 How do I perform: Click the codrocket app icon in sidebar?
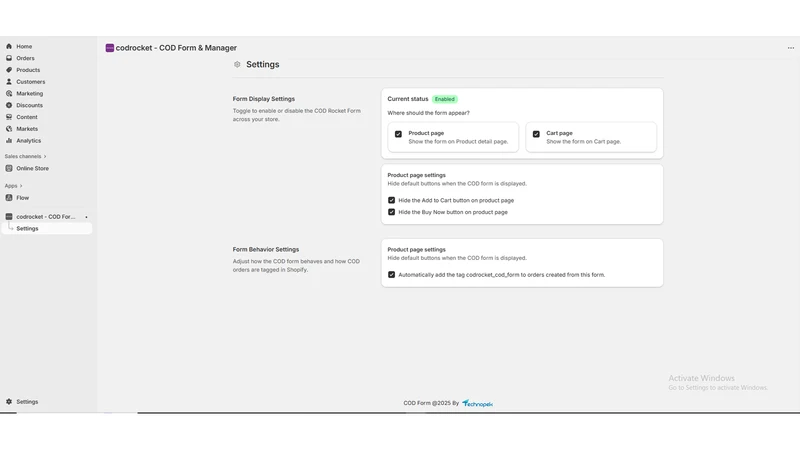(x=9, y=217)
